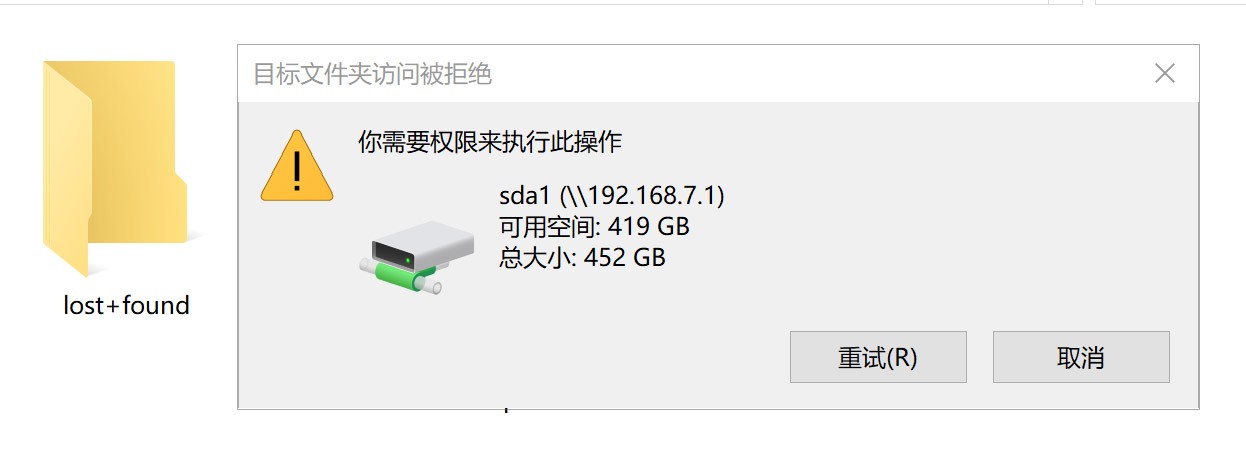The width and height of the screenshot is (1246, 451).
Task: Click the sda1 (\\192.168.7.1) drive name
Action: 612,194
